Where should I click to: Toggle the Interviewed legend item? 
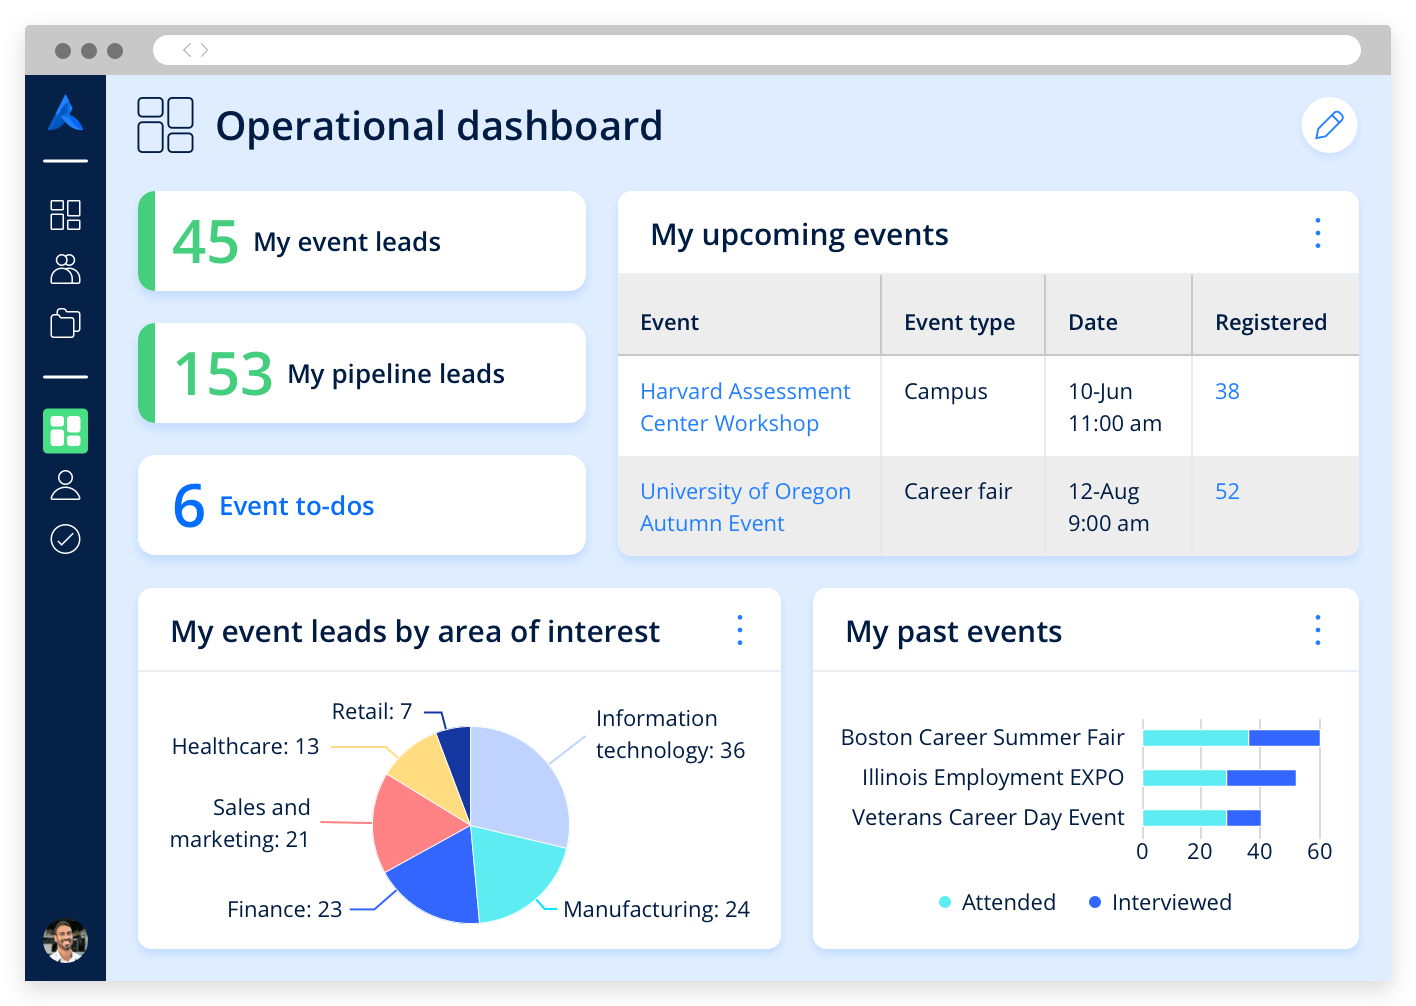click(1160, 902)
